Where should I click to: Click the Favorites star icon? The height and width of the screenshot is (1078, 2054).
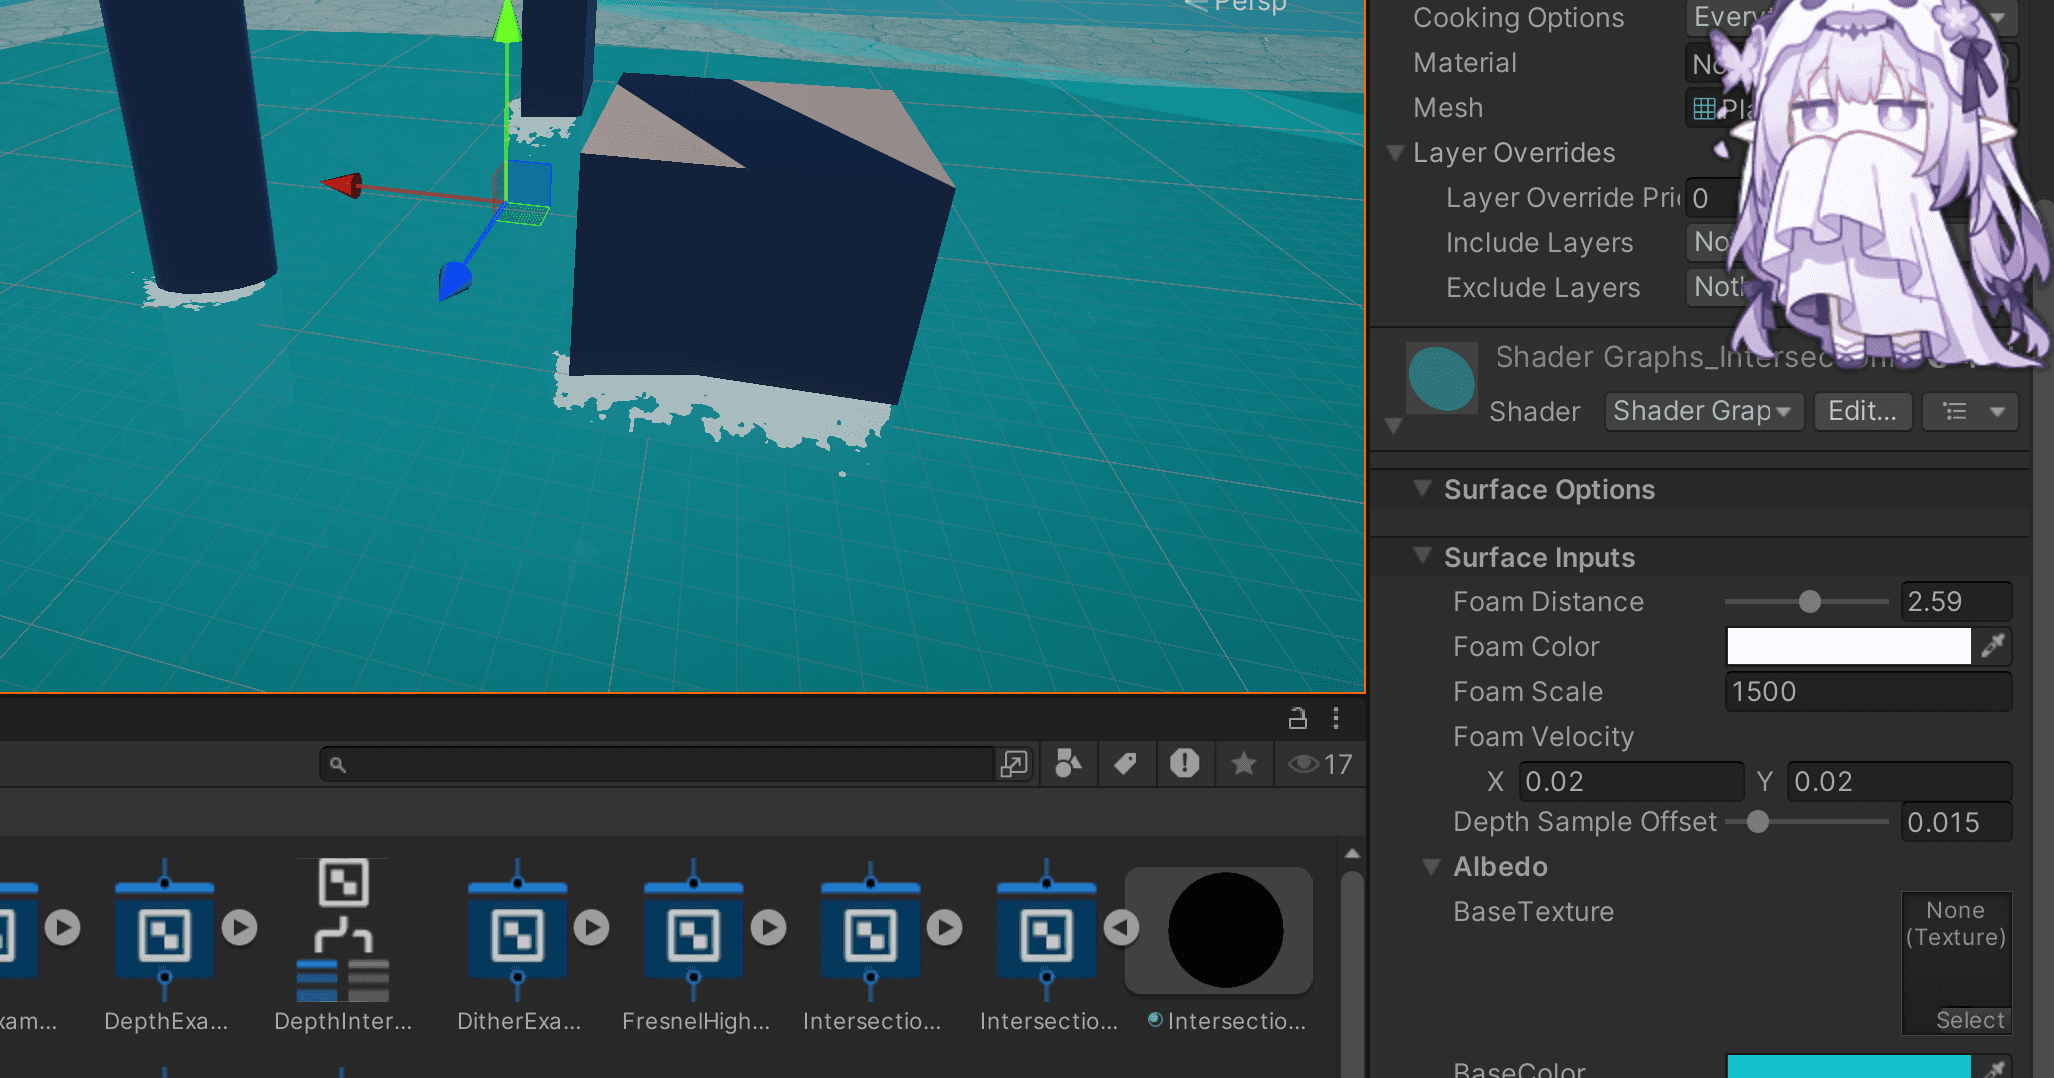pos(1244,764)
